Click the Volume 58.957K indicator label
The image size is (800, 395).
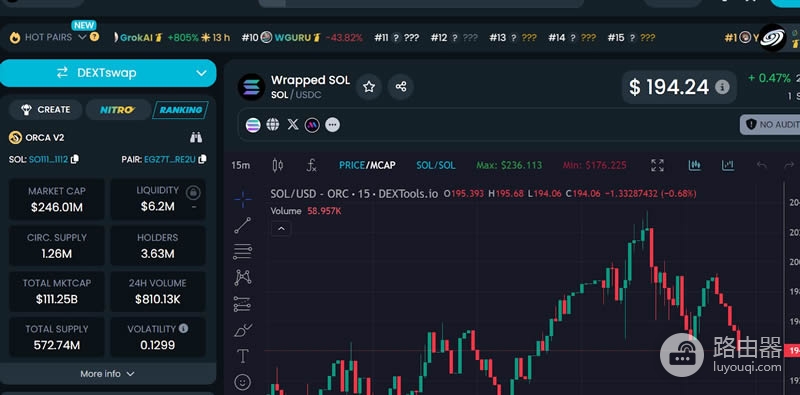coord(306,211)
